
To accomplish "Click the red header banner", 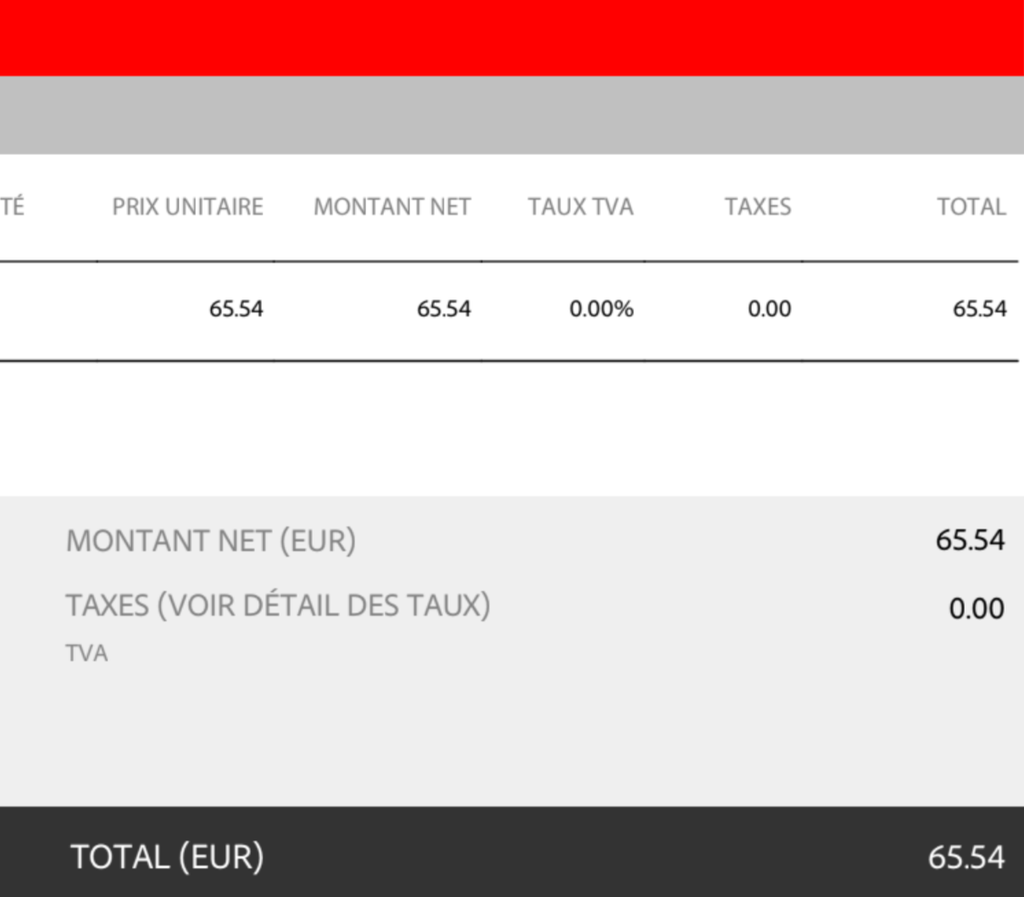I will coord(512,38).
